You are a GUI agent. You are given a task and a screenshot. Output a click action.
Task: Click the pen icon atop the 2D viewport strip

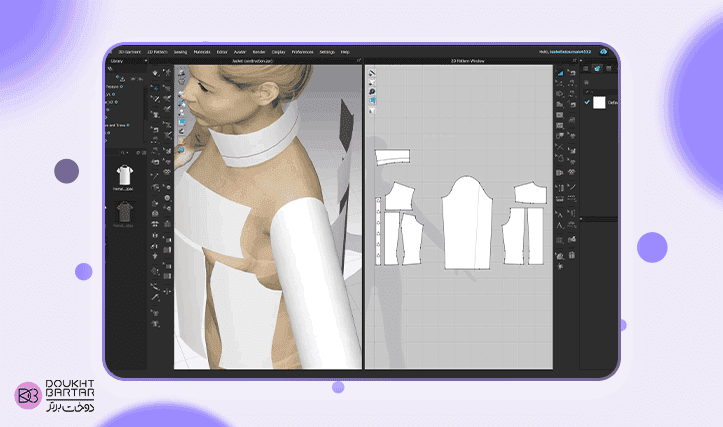pos(372,73)
